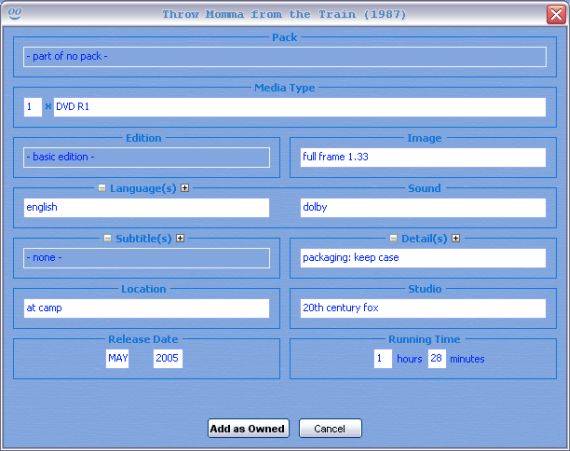Open the Edition selector showing basic edition
This screenshot has width=570, height=451.
(146, 157)
